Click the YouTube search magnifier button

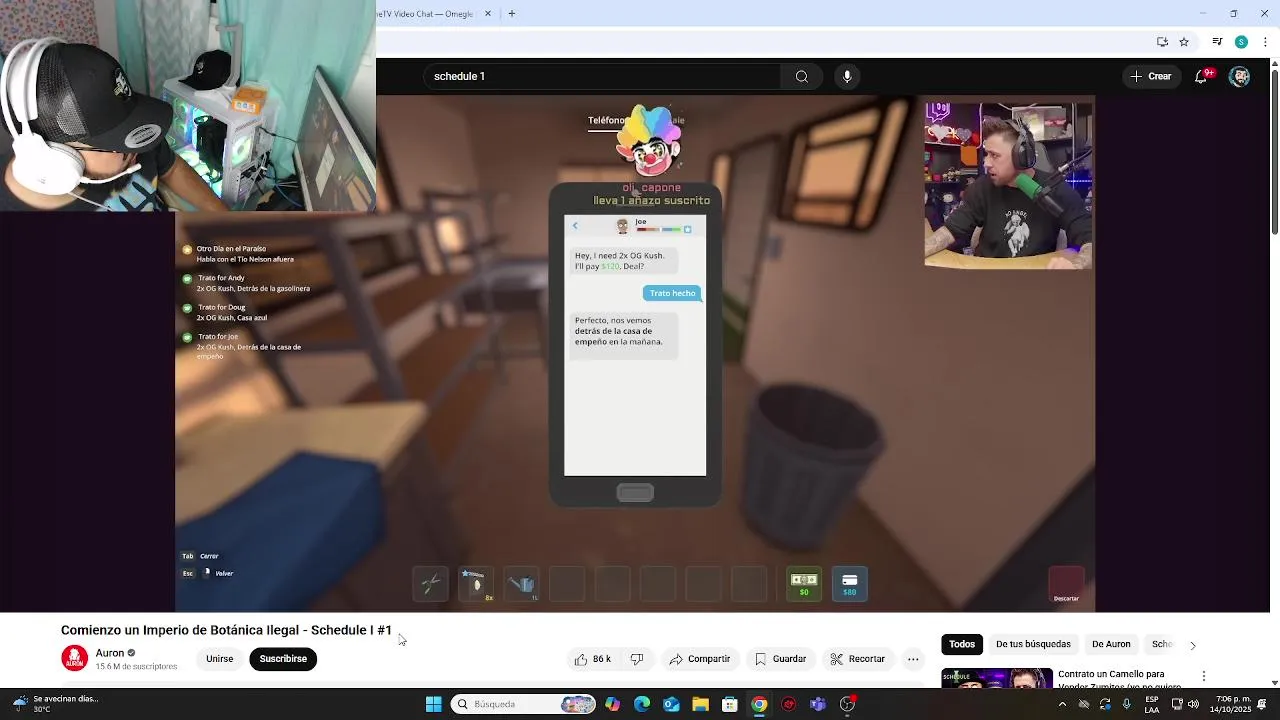tap(802, 76)
